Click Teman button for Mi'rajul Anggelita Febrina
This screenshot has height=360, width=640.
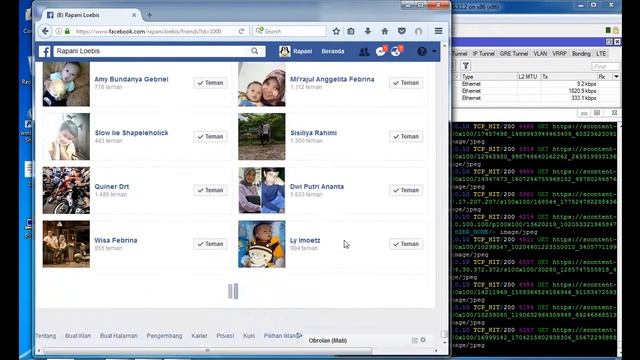tap(406, 83)
